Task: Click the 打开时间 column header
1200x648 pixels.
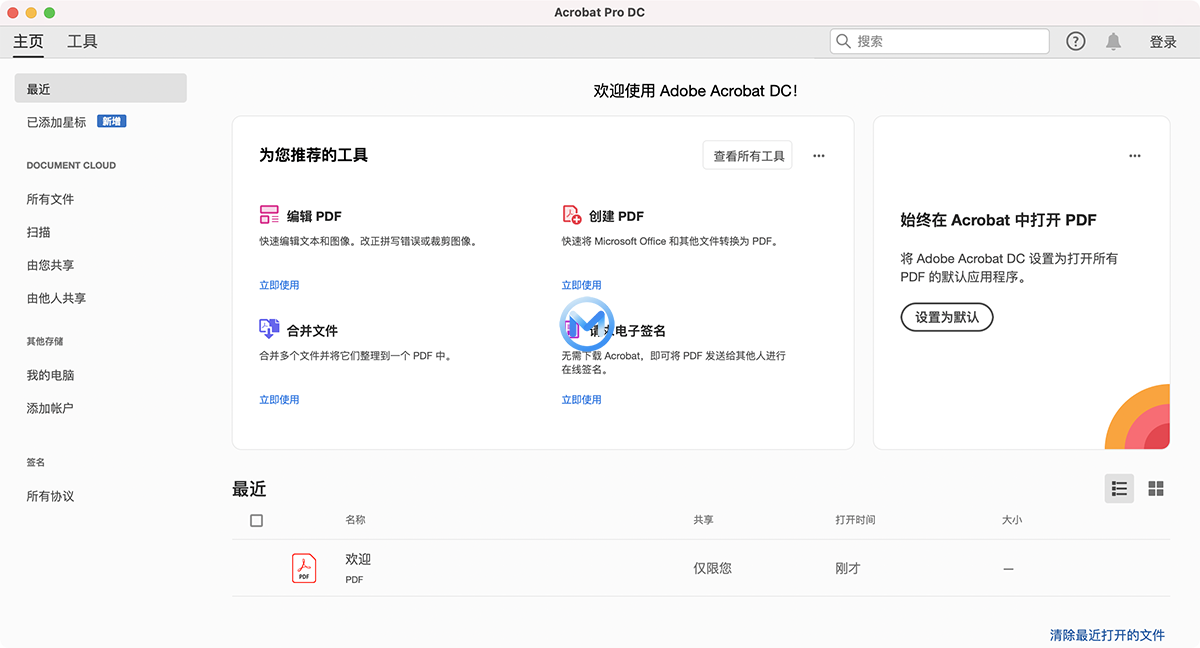Action: tap(855, 520)
